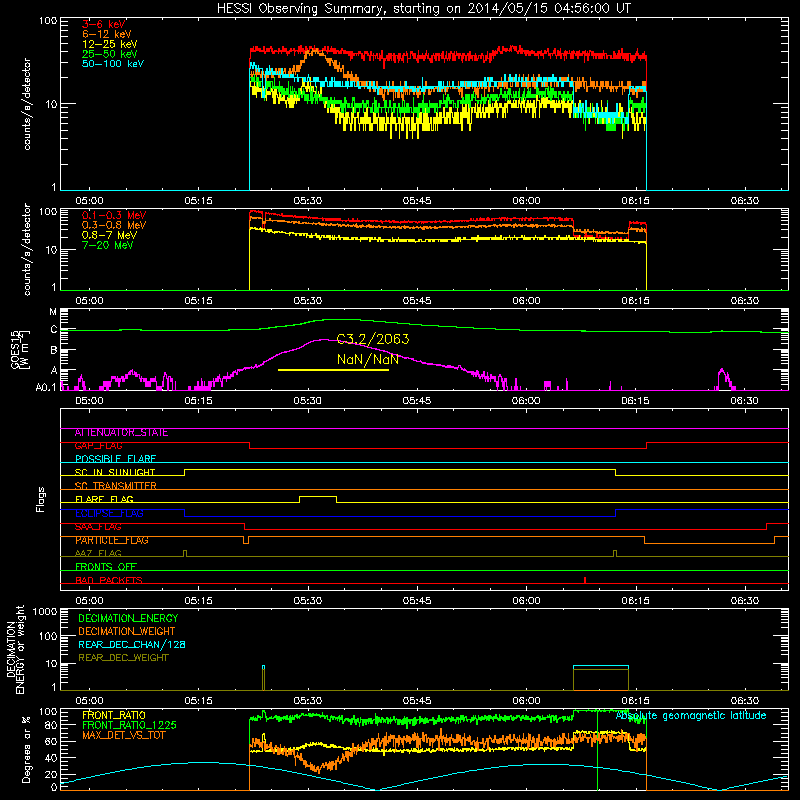Viewport: 800px width, 800px height.
Task: Select the 12-25 keV legend label
Action: click(110, 44)
